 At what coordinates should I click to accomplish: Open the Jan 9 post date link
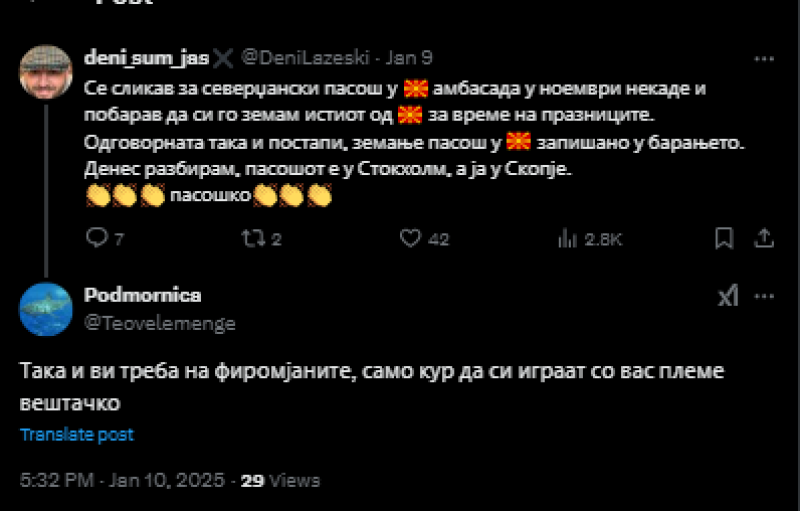(x=412, y=57)
